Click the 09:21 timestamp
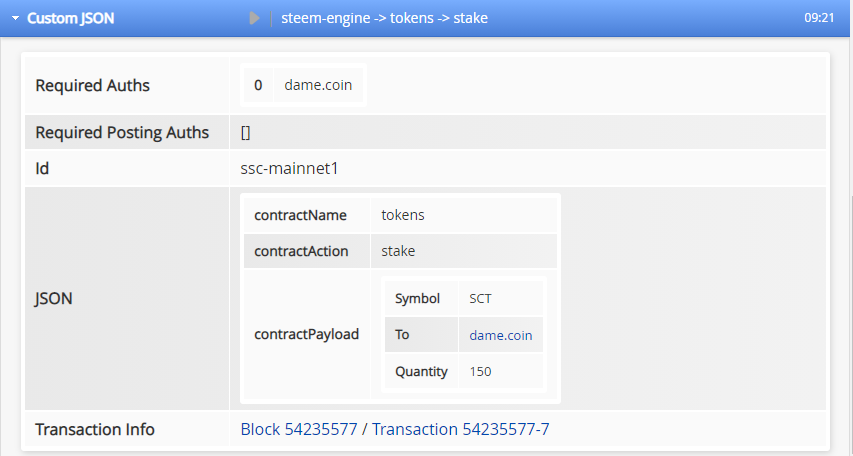This screenshot has height=456, width=853. pos(819,18)
